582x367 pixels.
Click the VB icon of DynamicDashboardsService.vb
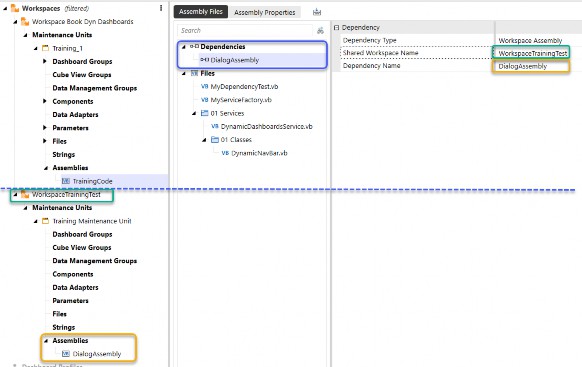click(x=215, y=126)
